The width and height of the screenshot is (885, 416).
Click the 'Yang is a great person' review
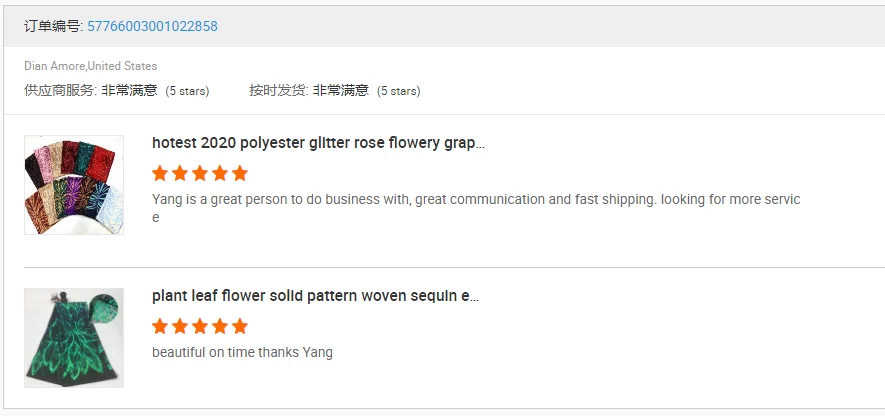[x=476, y=199]
